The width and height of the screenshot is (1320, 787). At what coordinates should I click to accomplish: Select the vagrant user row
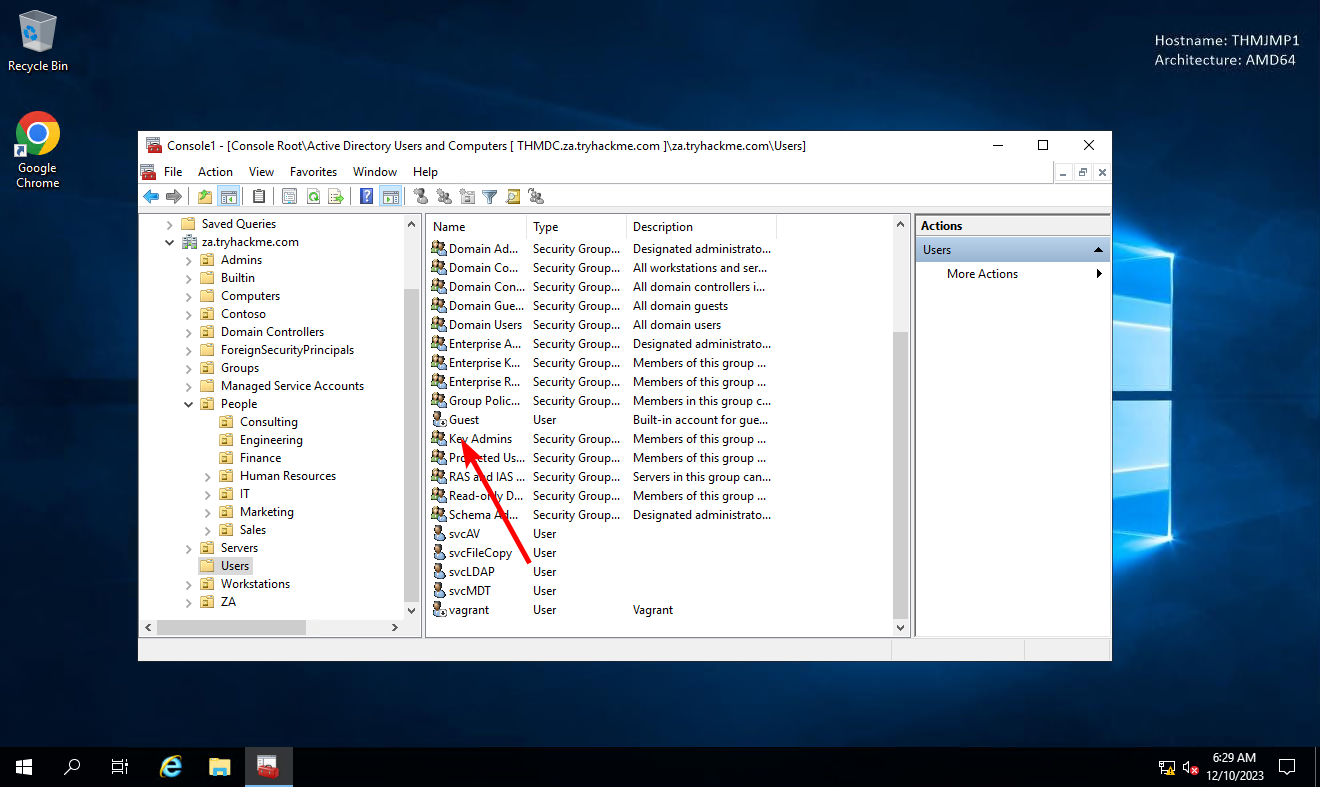(602, 610)
